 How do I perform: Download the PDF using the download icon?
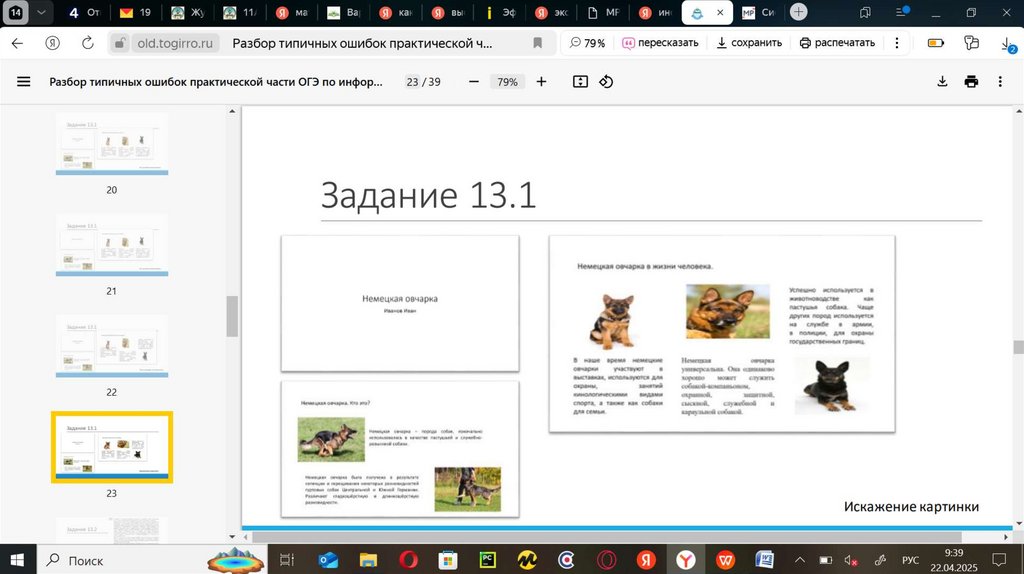tap(942, 82)
